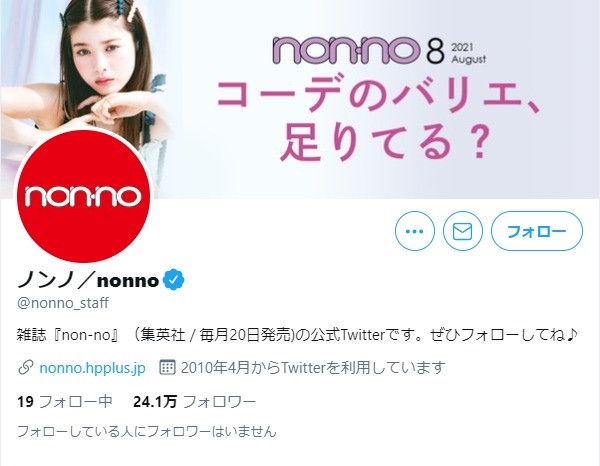Click the @nonno_staff handle text
The height and width of the screenshot is (466, 600).
[63, 303]
